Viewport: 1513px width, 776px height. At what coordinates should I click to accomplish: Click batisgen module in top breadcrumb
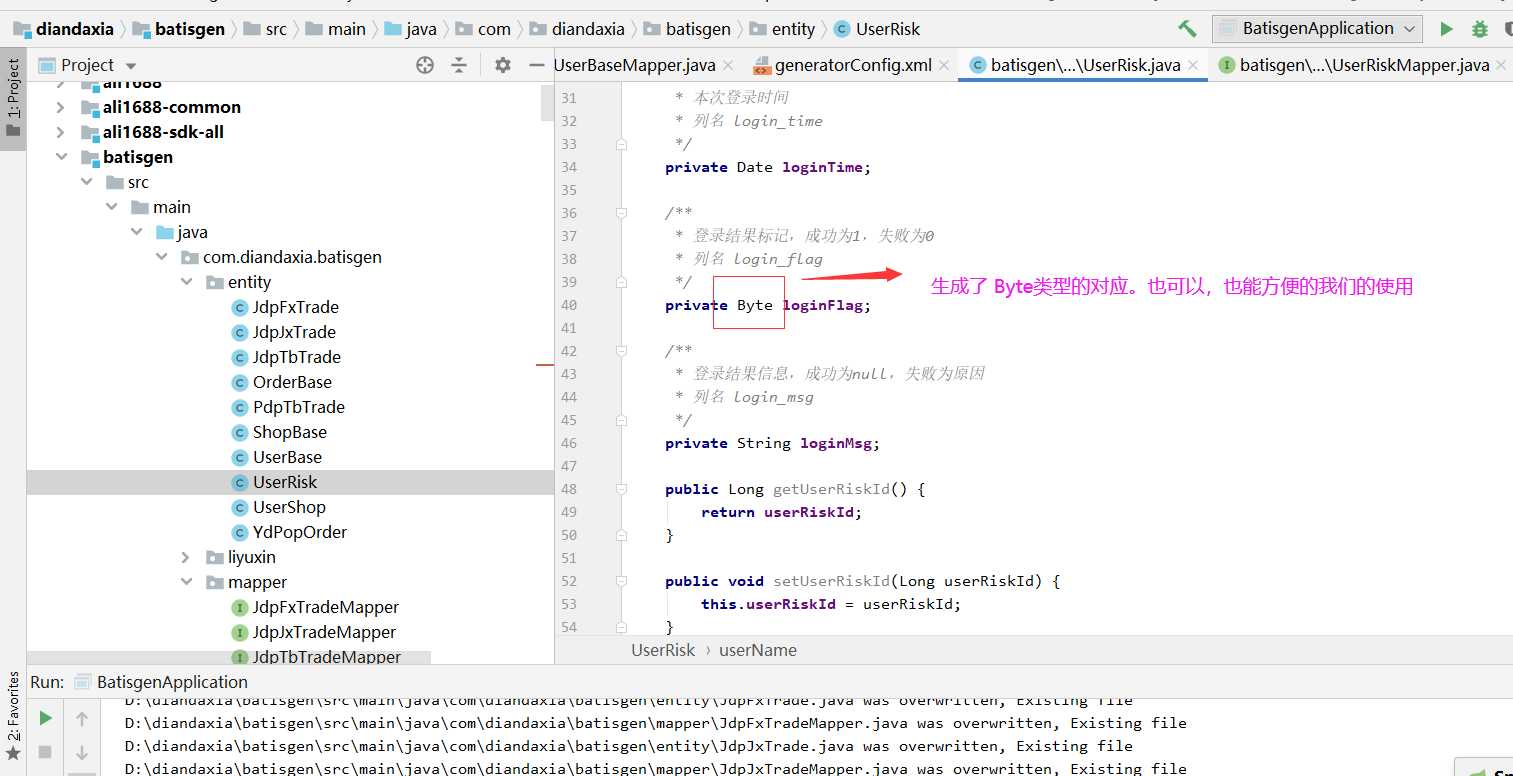pyautogui.click(x=190, y=29)
